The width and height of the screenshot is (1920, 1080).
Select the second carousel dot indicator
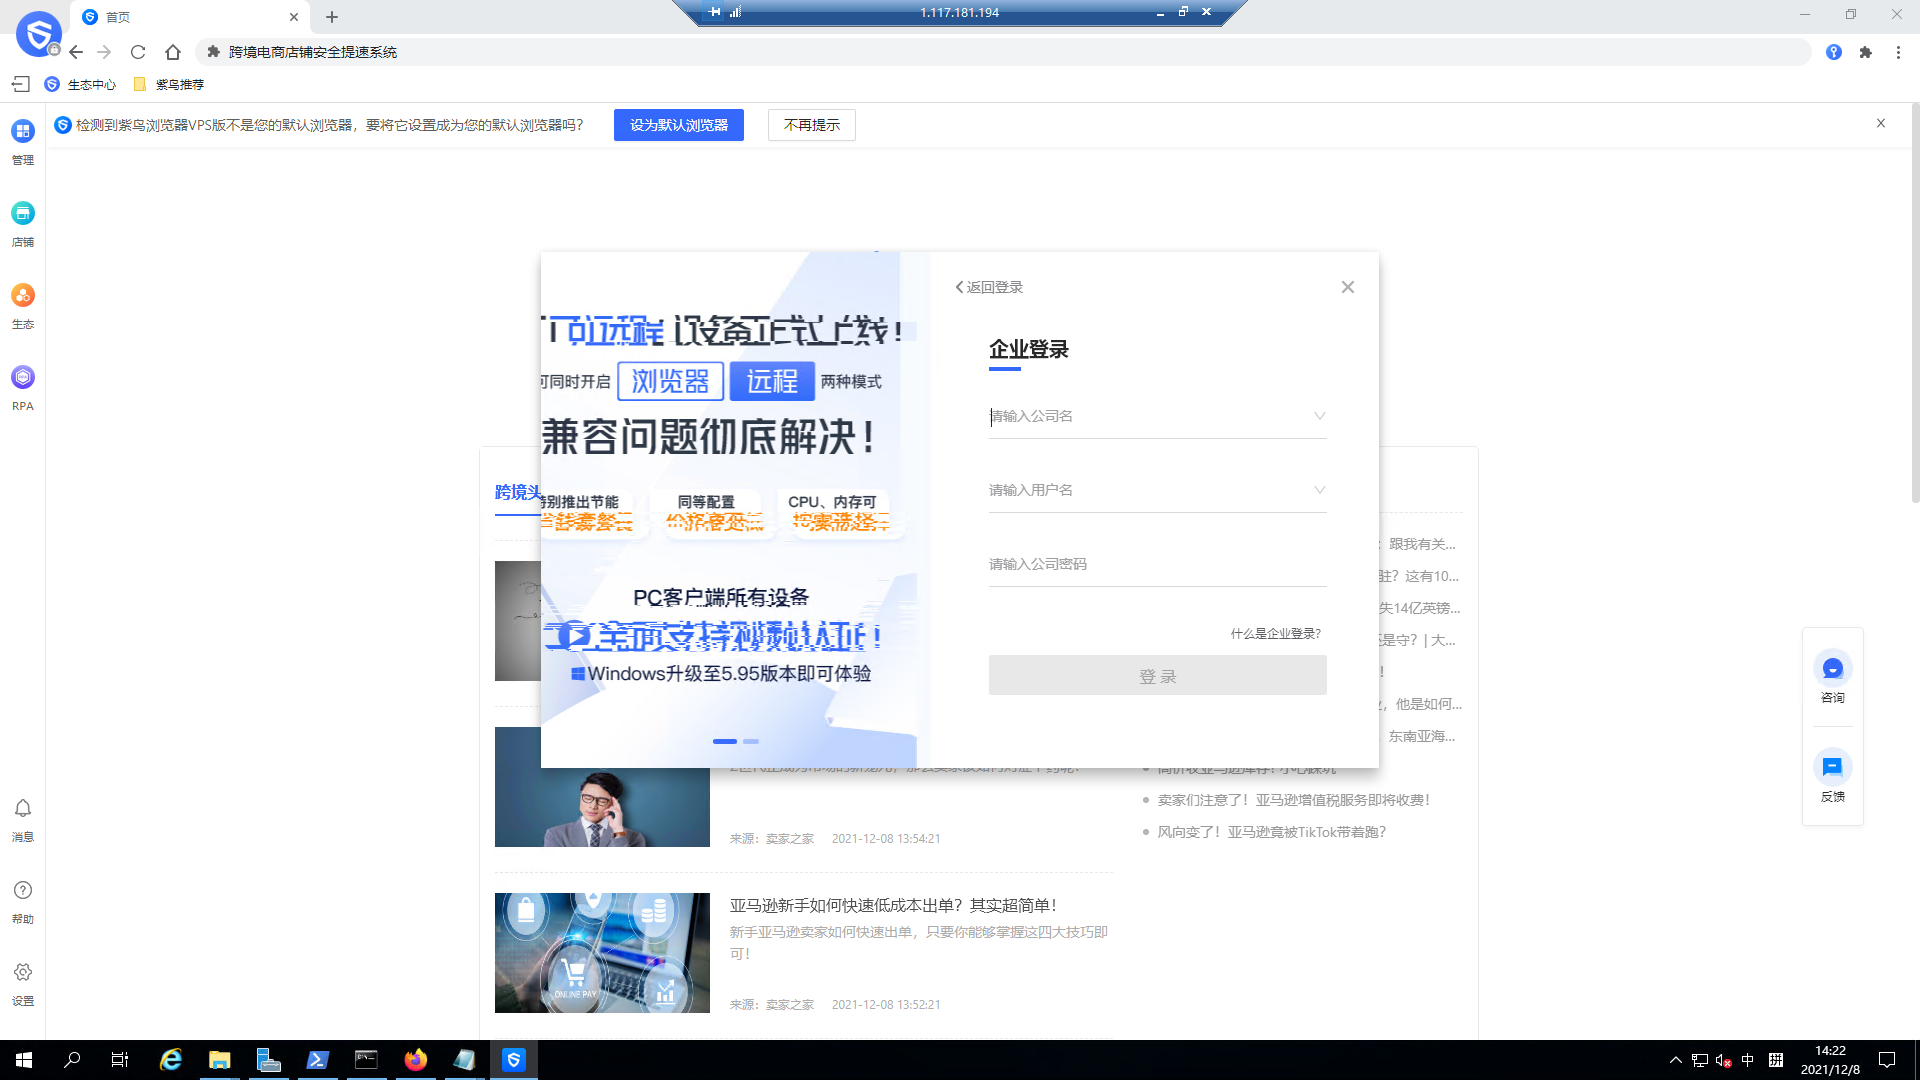point(750,741)
